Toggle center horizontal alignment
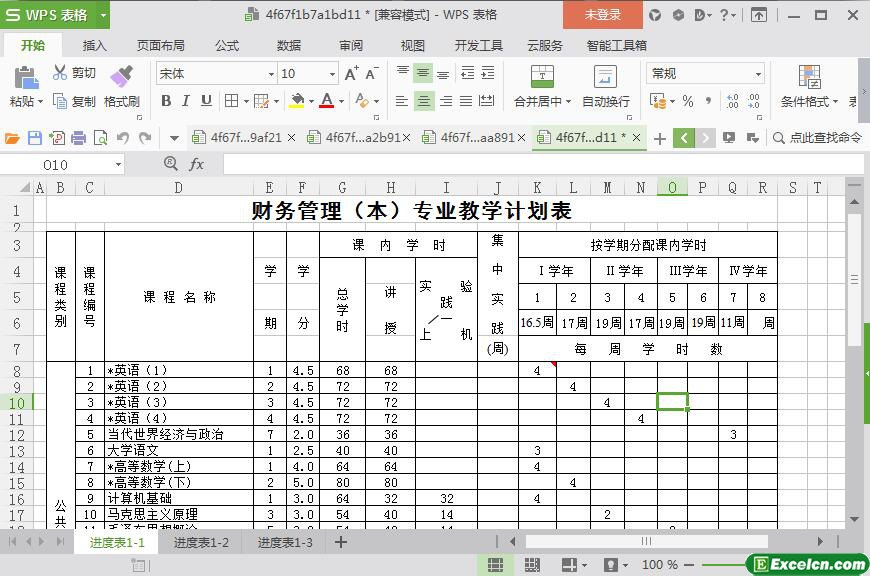This screenshot has height=576, width=870. click(423, 101)
